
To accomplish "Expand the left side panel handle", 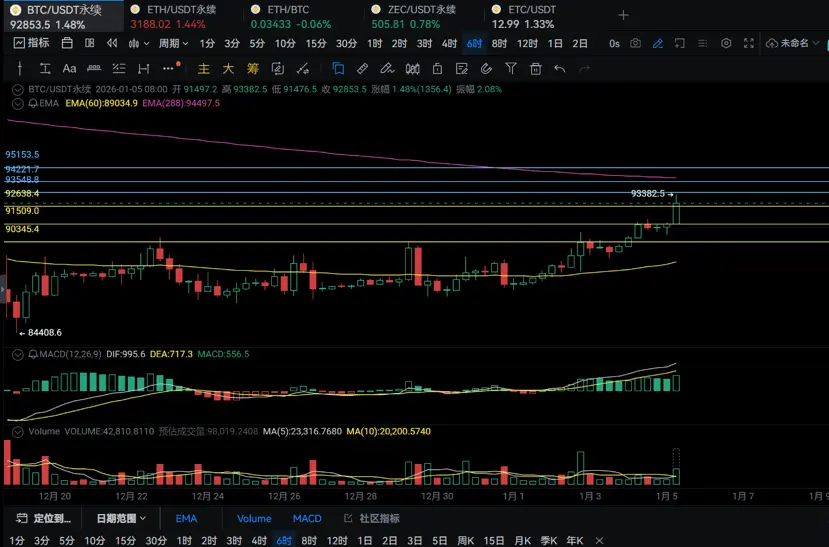I will (x=3, y=289).
